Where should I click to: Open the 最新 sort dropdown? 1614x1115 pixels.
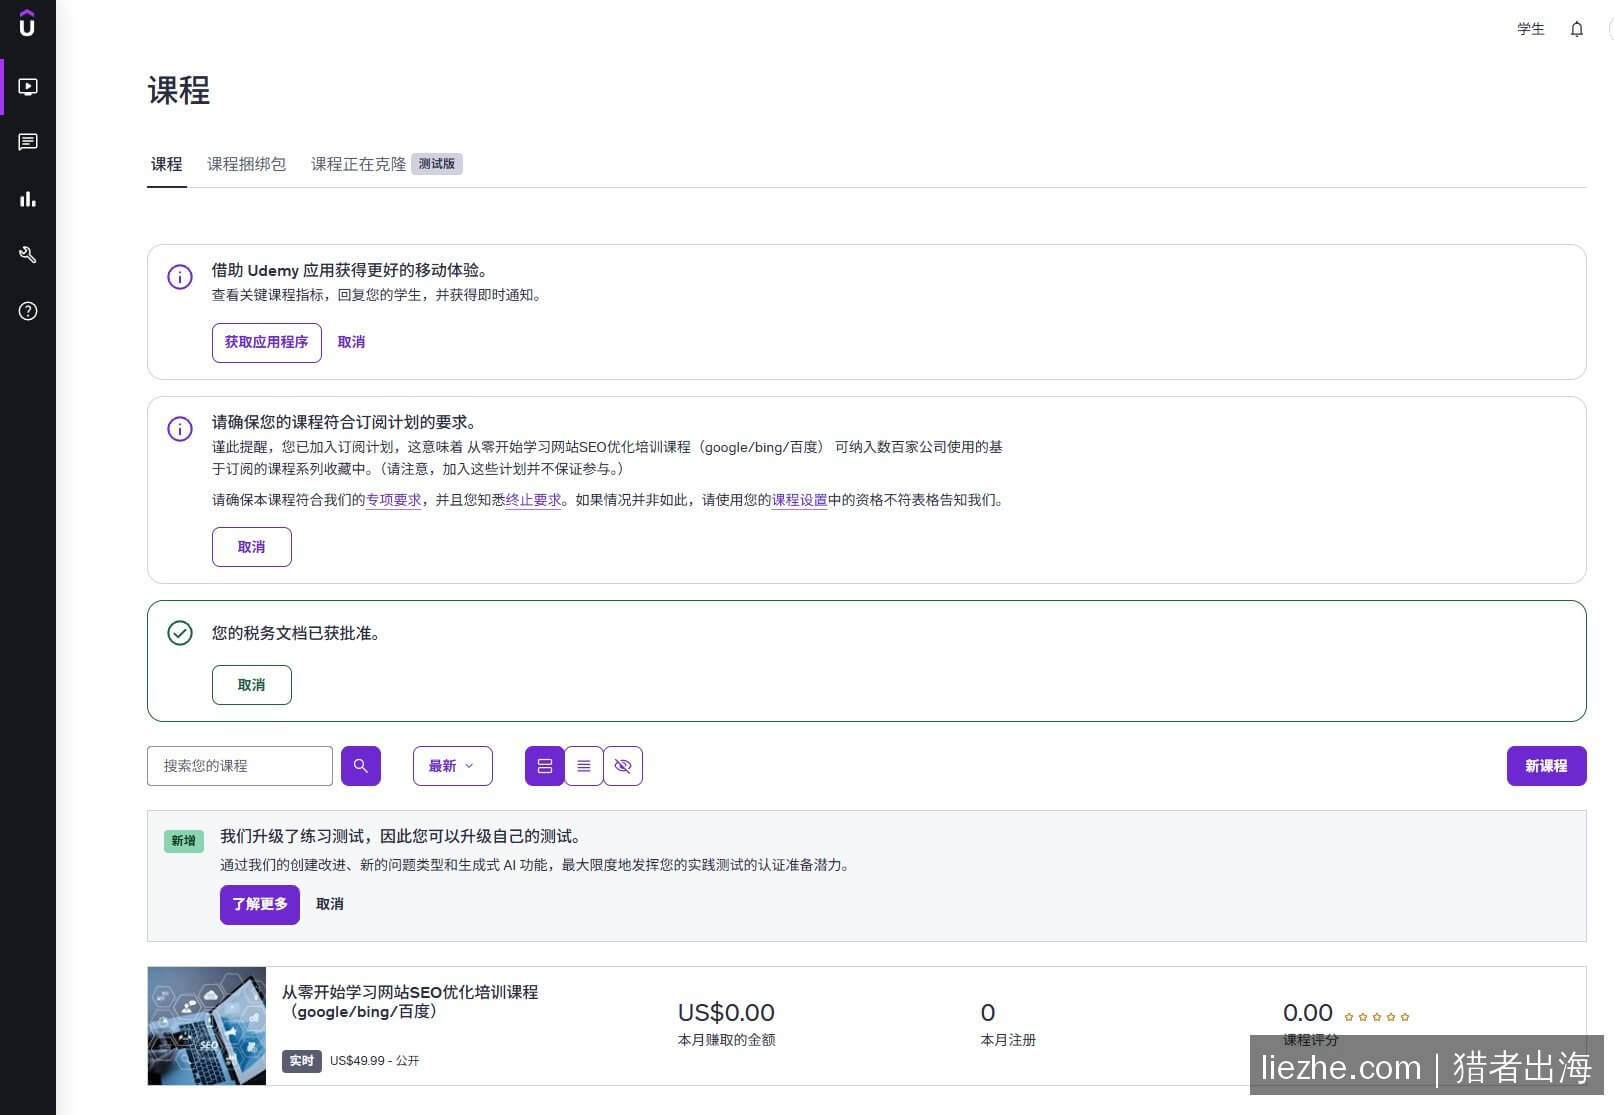click(x=453, y=766)
